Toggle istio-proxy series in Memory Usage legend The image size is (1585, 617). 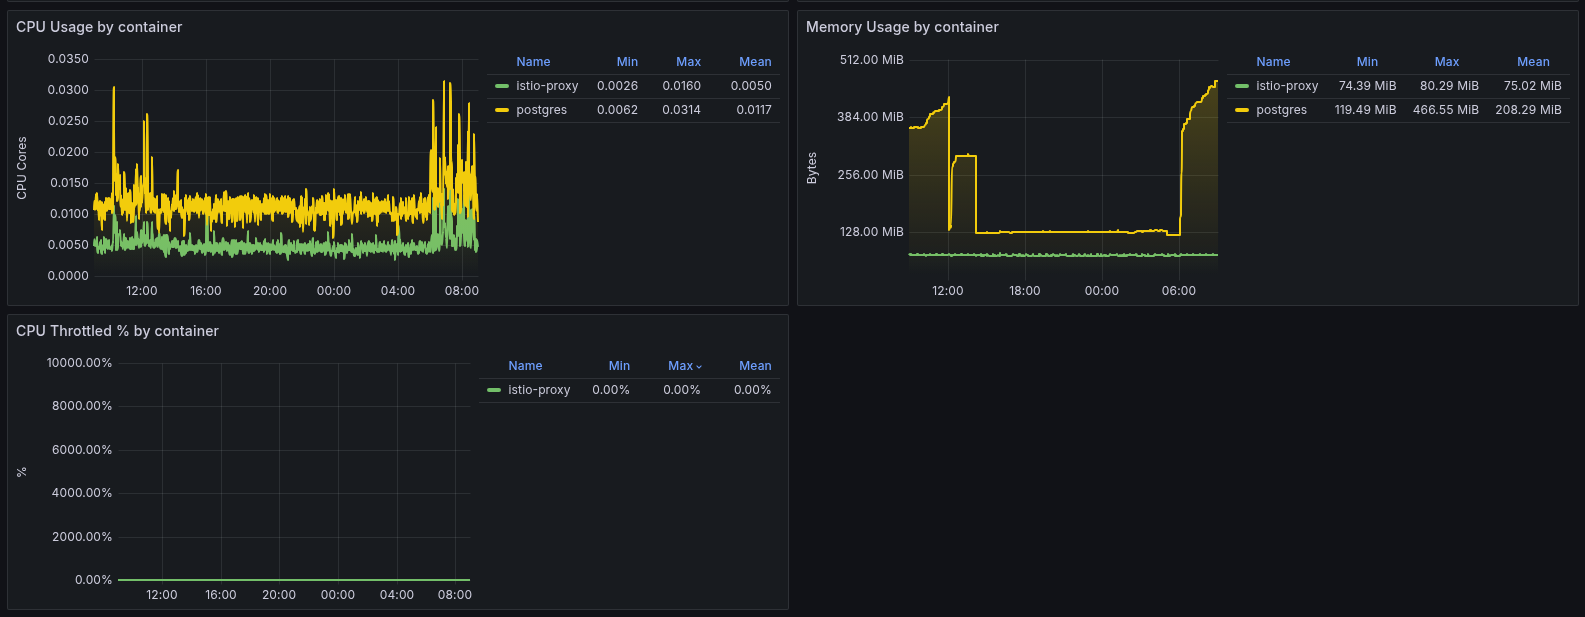tap(1287, 86)
